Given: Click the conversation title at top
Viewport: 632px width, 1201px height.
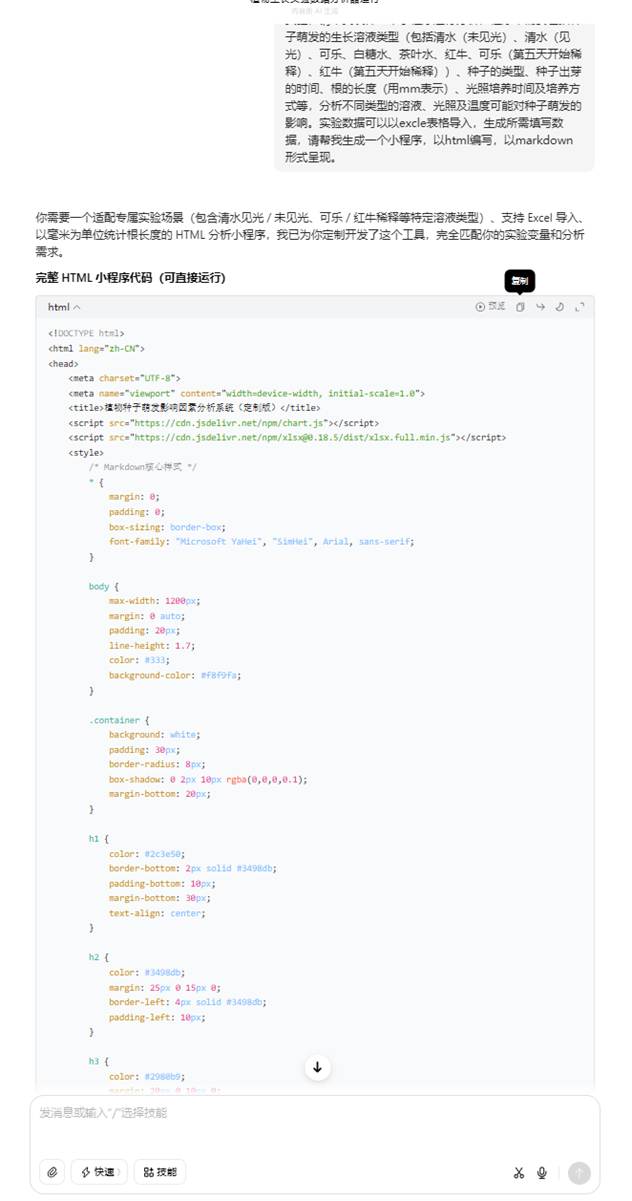Looking at the screenshot, I should pyautogui.click(x=314, y=3).
